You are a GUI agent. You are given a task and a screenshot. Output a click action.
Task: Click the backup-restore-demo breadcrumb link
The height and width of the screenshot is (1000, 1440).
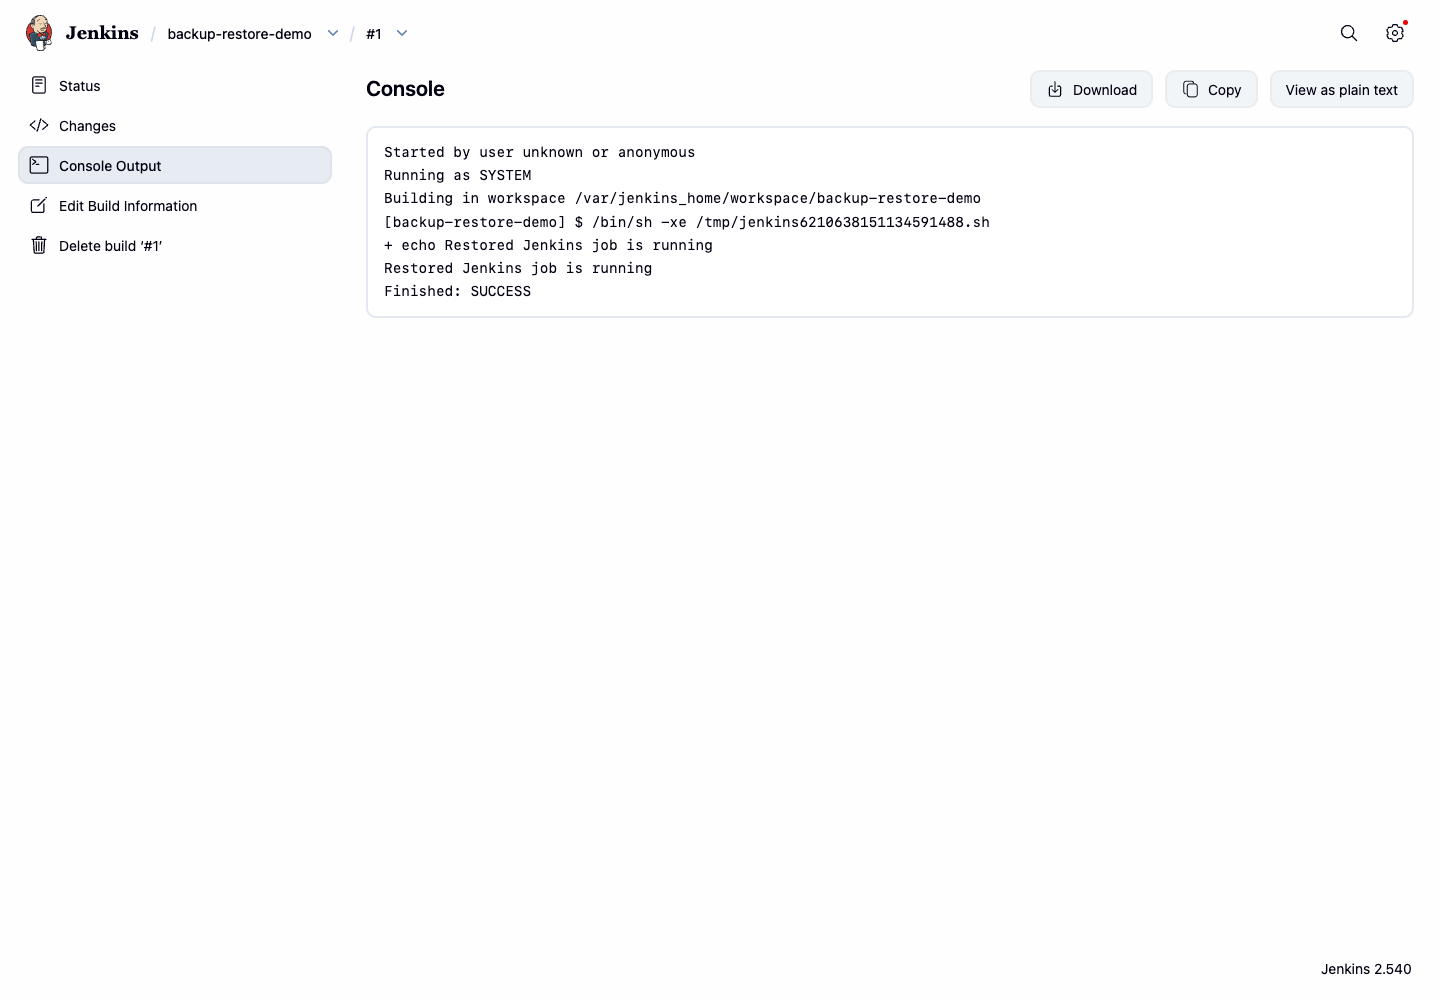[x=239, y=34]
